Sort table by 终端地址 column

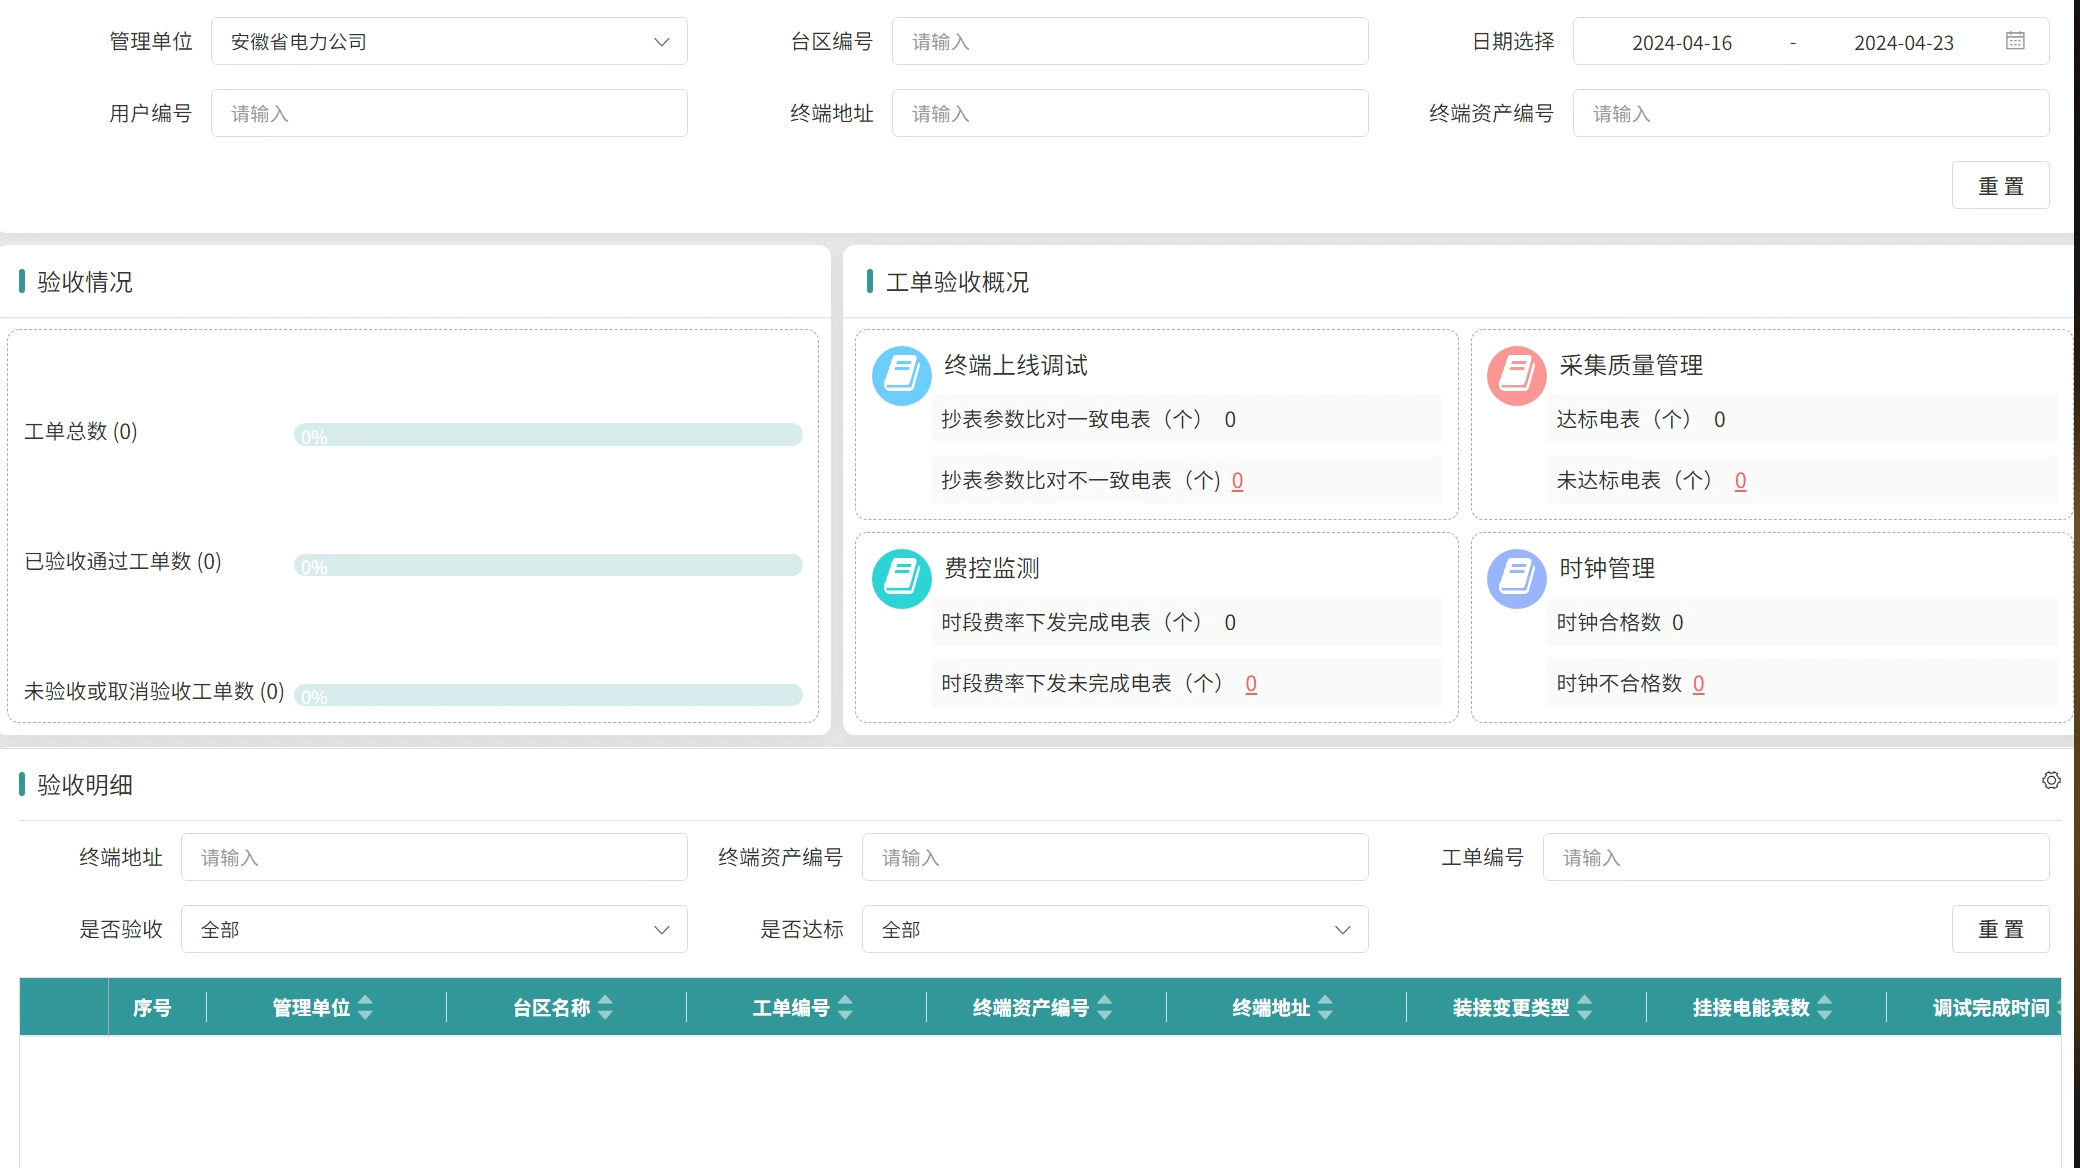click(1325, 1007)
